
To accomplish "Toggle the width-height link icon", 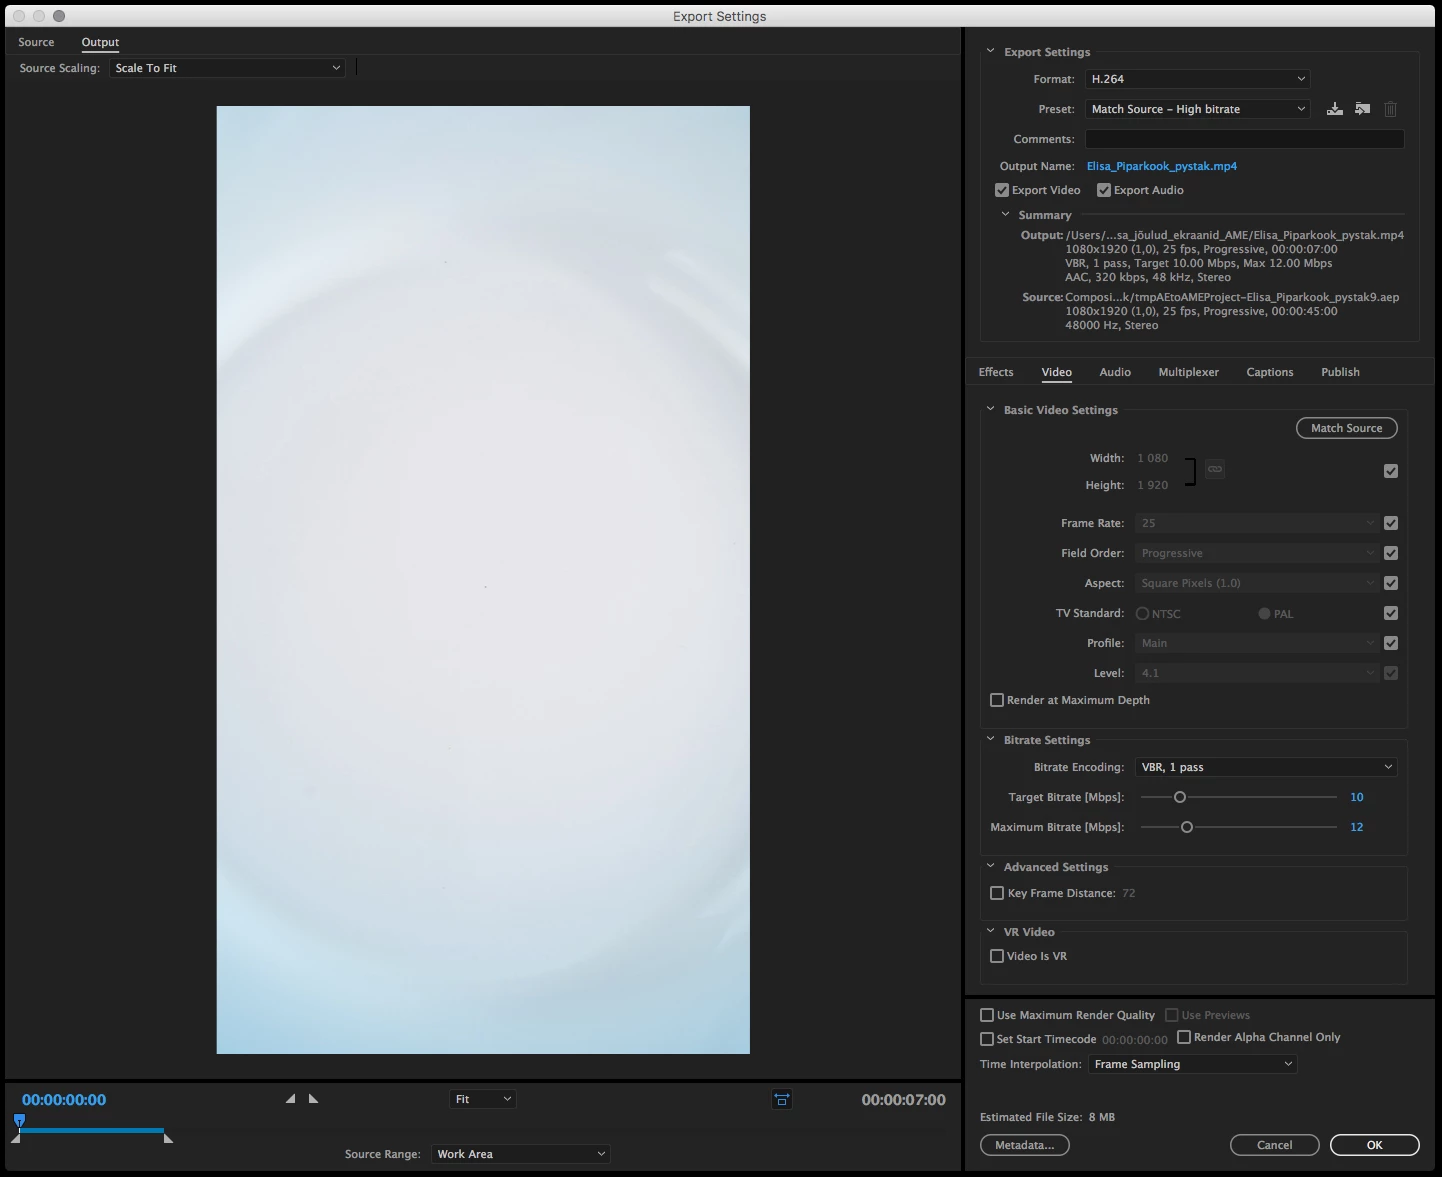I will point(1215,469).
